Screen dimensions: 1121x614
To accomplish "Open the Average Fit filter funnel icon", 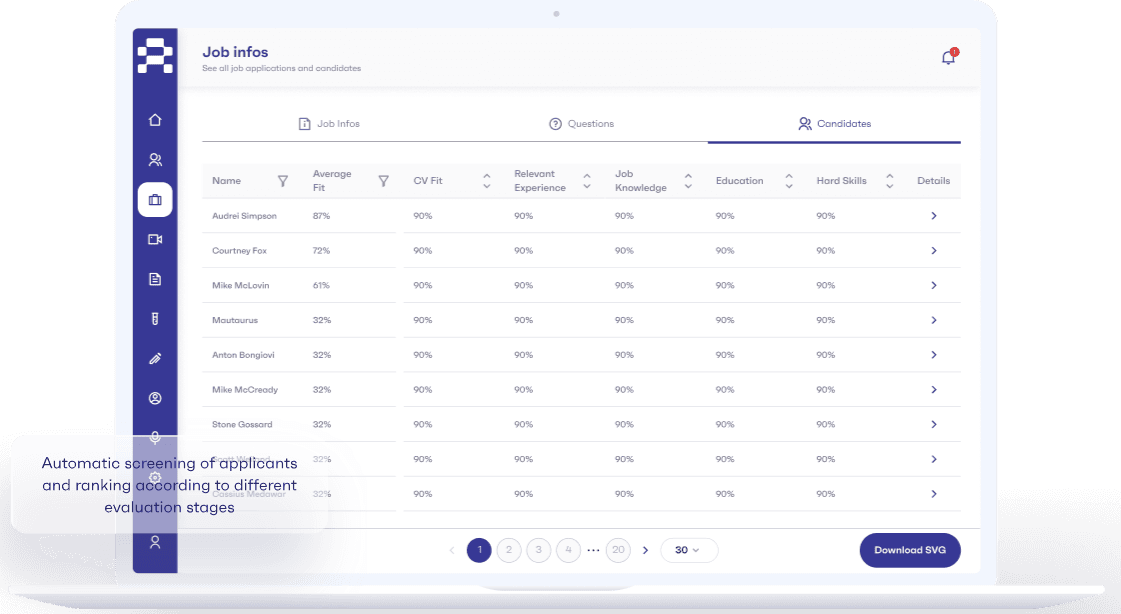I will coord(384,181).
